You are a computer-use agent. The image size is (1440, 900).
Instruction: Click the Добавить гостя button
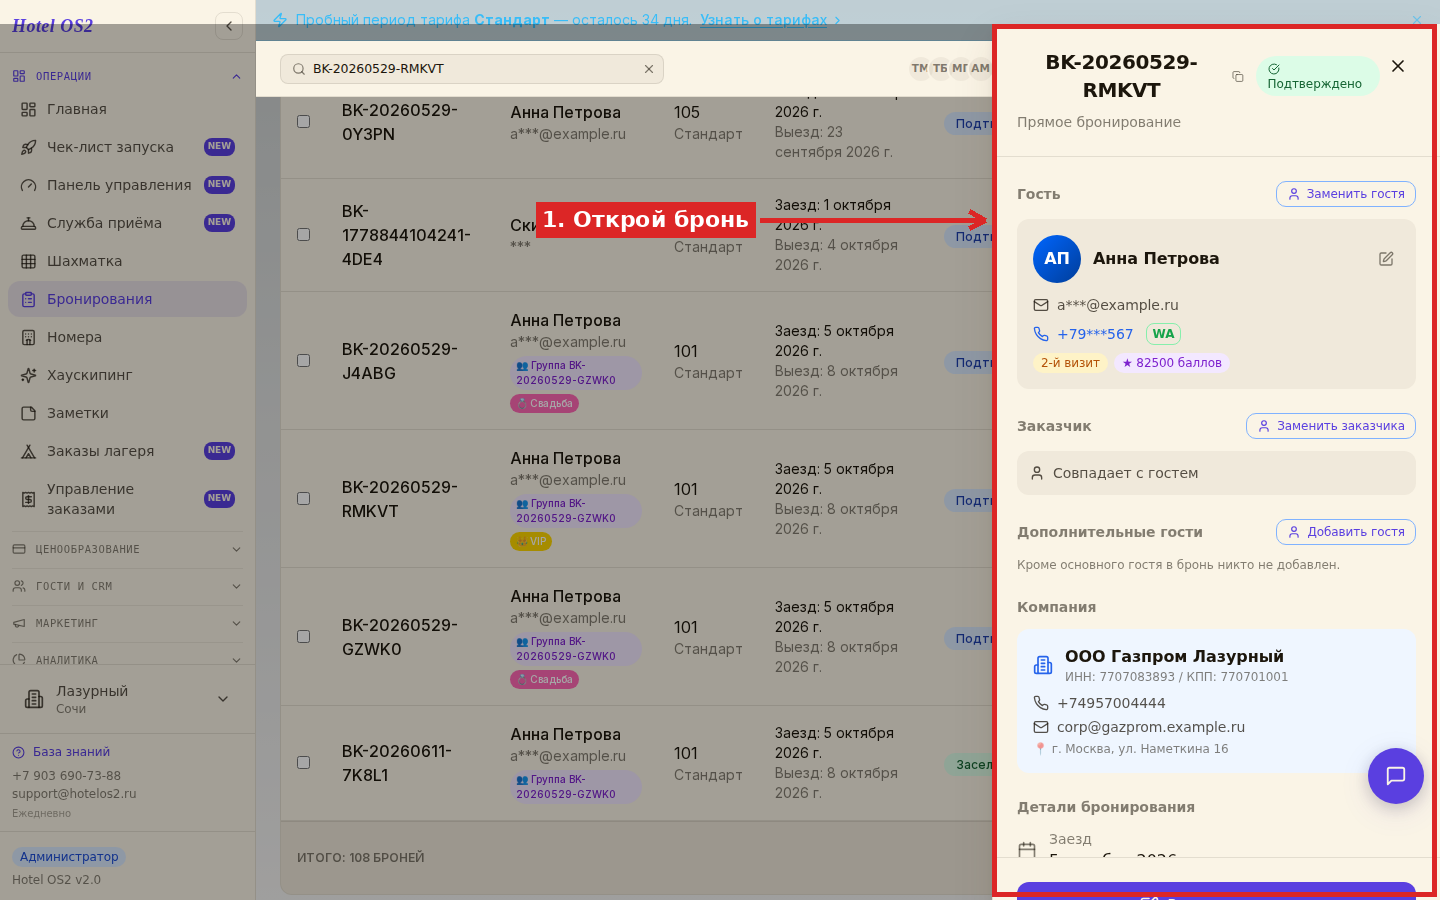(1346, 532)
